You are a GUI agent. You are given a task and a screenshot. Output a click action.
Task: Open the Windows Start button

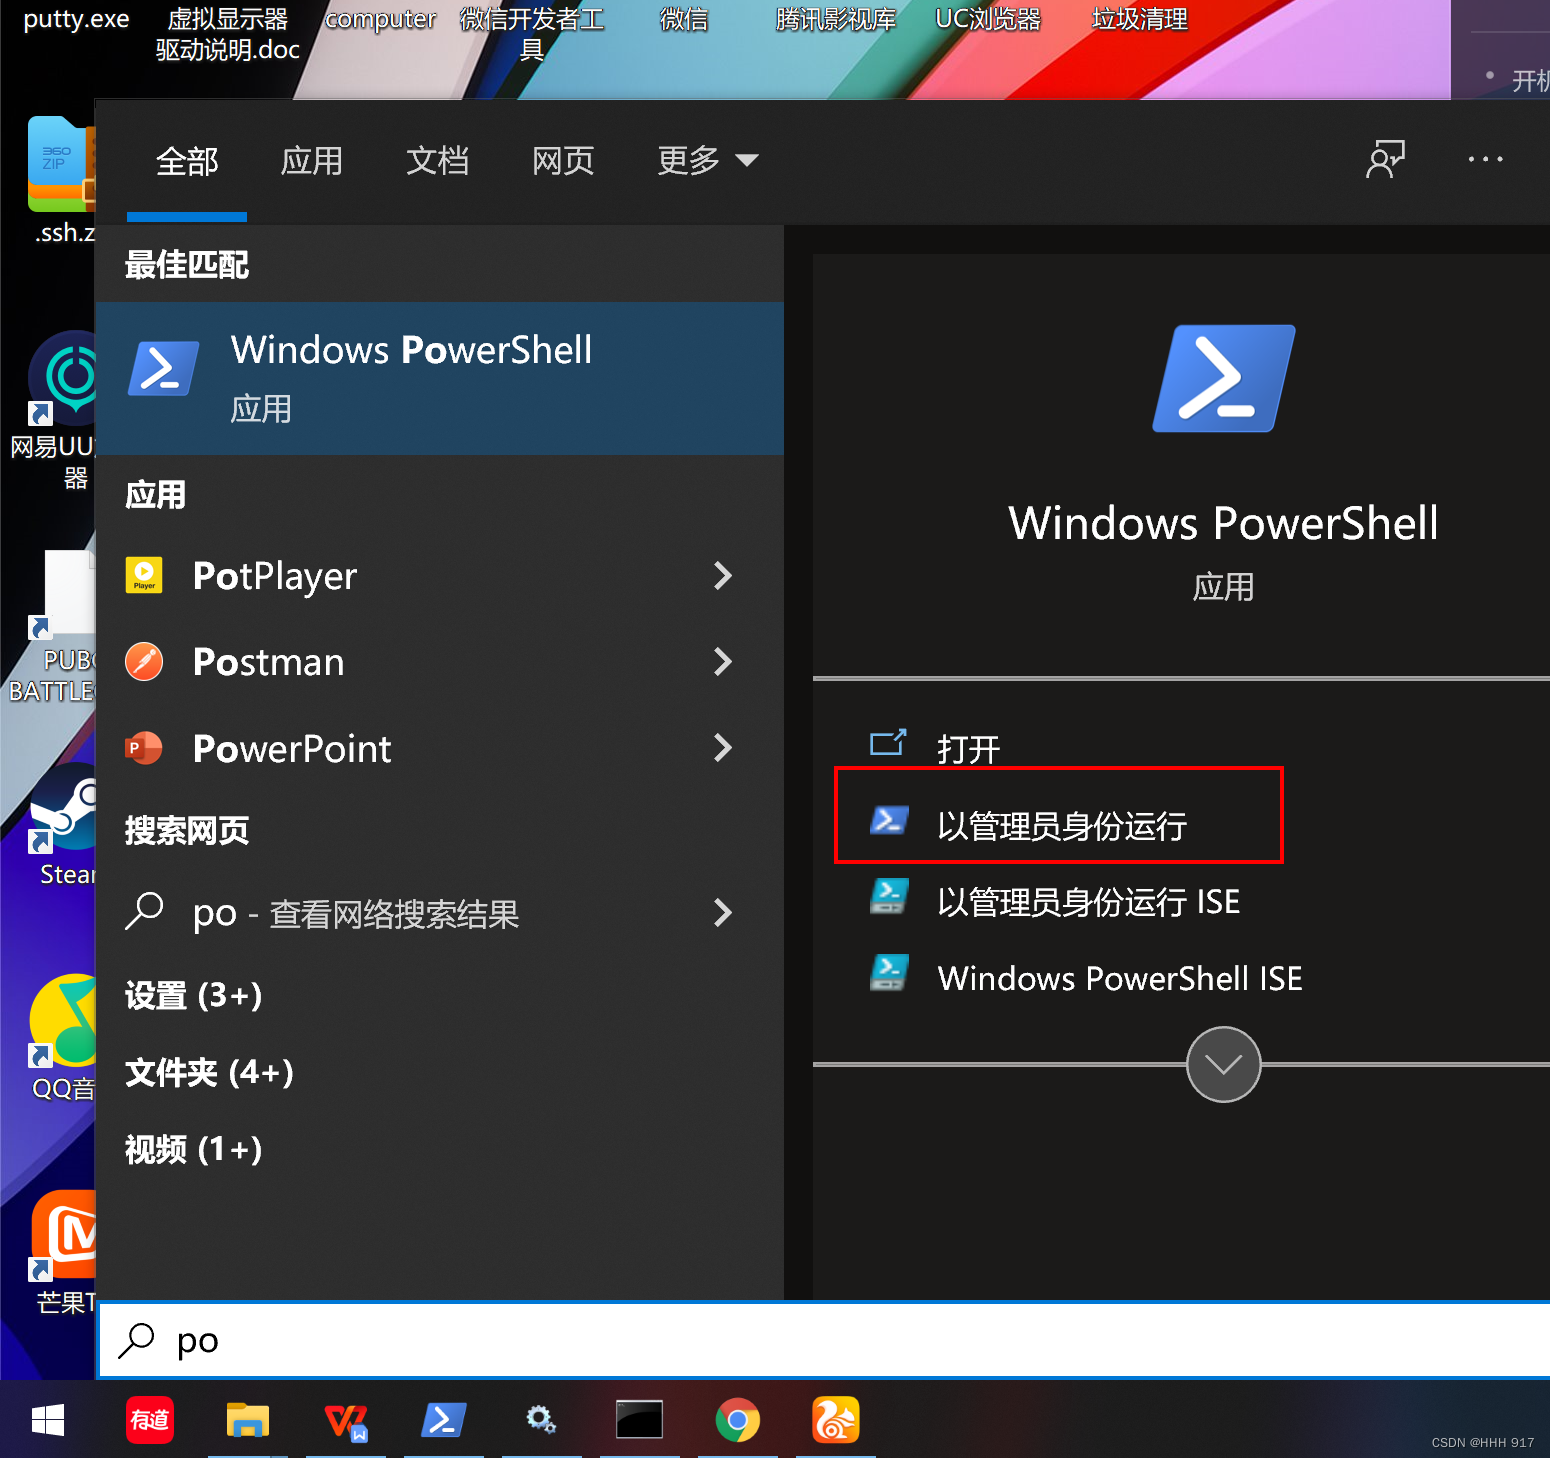pyautogui.click(x=47, y=1420)
